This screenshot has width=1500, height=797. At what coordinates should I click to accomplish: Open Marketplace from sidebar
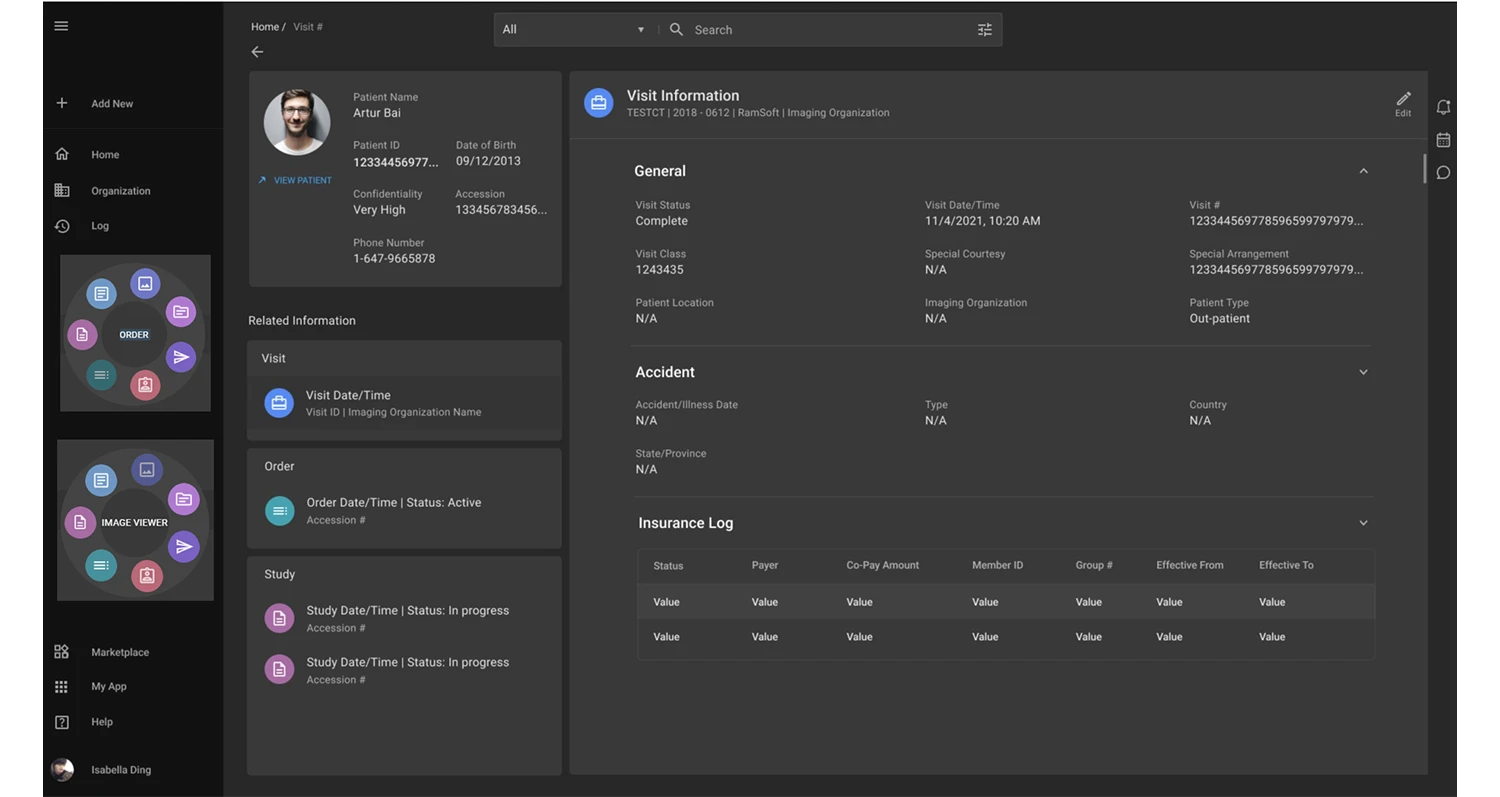pos(119,652)
